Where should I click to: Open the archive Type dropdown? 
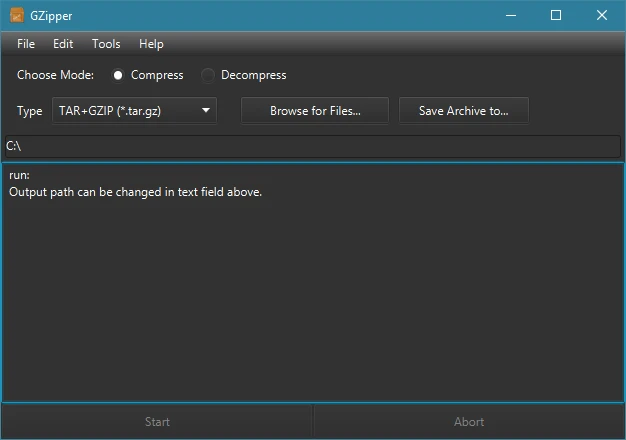click(135, 111)
